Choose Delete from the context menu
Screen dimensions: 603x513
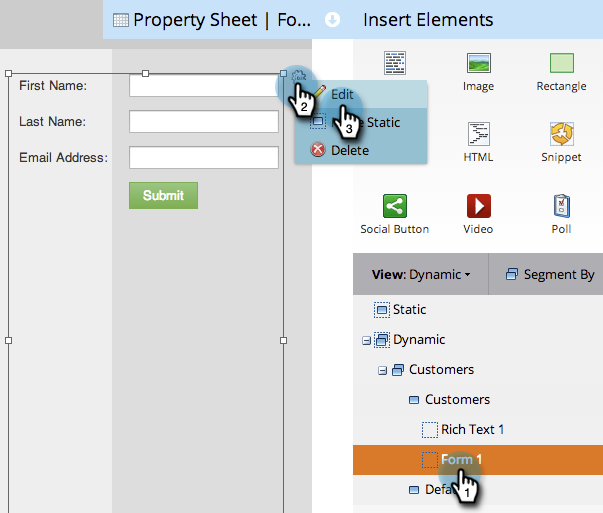point(349,150)
